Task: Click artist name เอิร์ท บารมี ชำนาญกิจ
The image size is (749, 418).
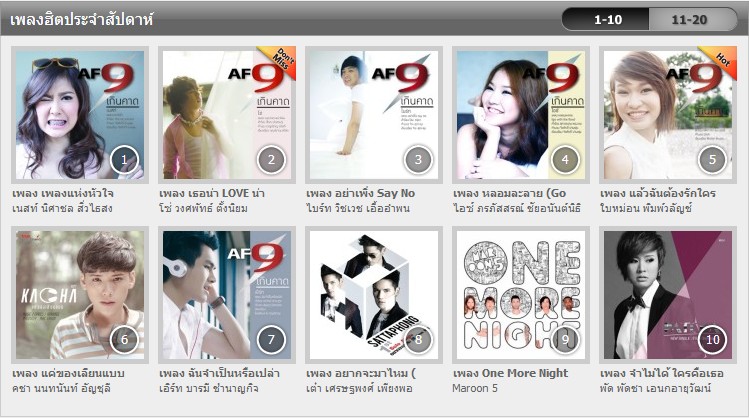Action: pyautogui.click(x=208, y=388)
